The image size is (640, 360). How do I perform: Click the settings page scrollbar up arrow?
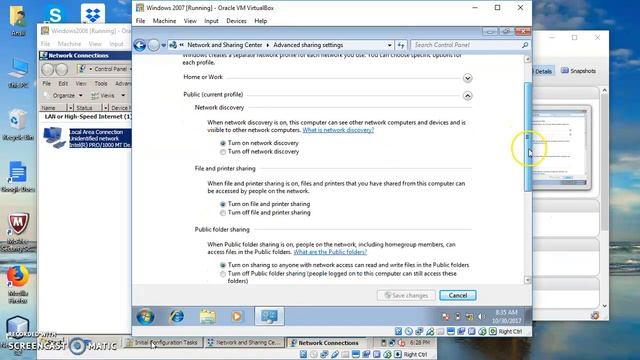527,59
